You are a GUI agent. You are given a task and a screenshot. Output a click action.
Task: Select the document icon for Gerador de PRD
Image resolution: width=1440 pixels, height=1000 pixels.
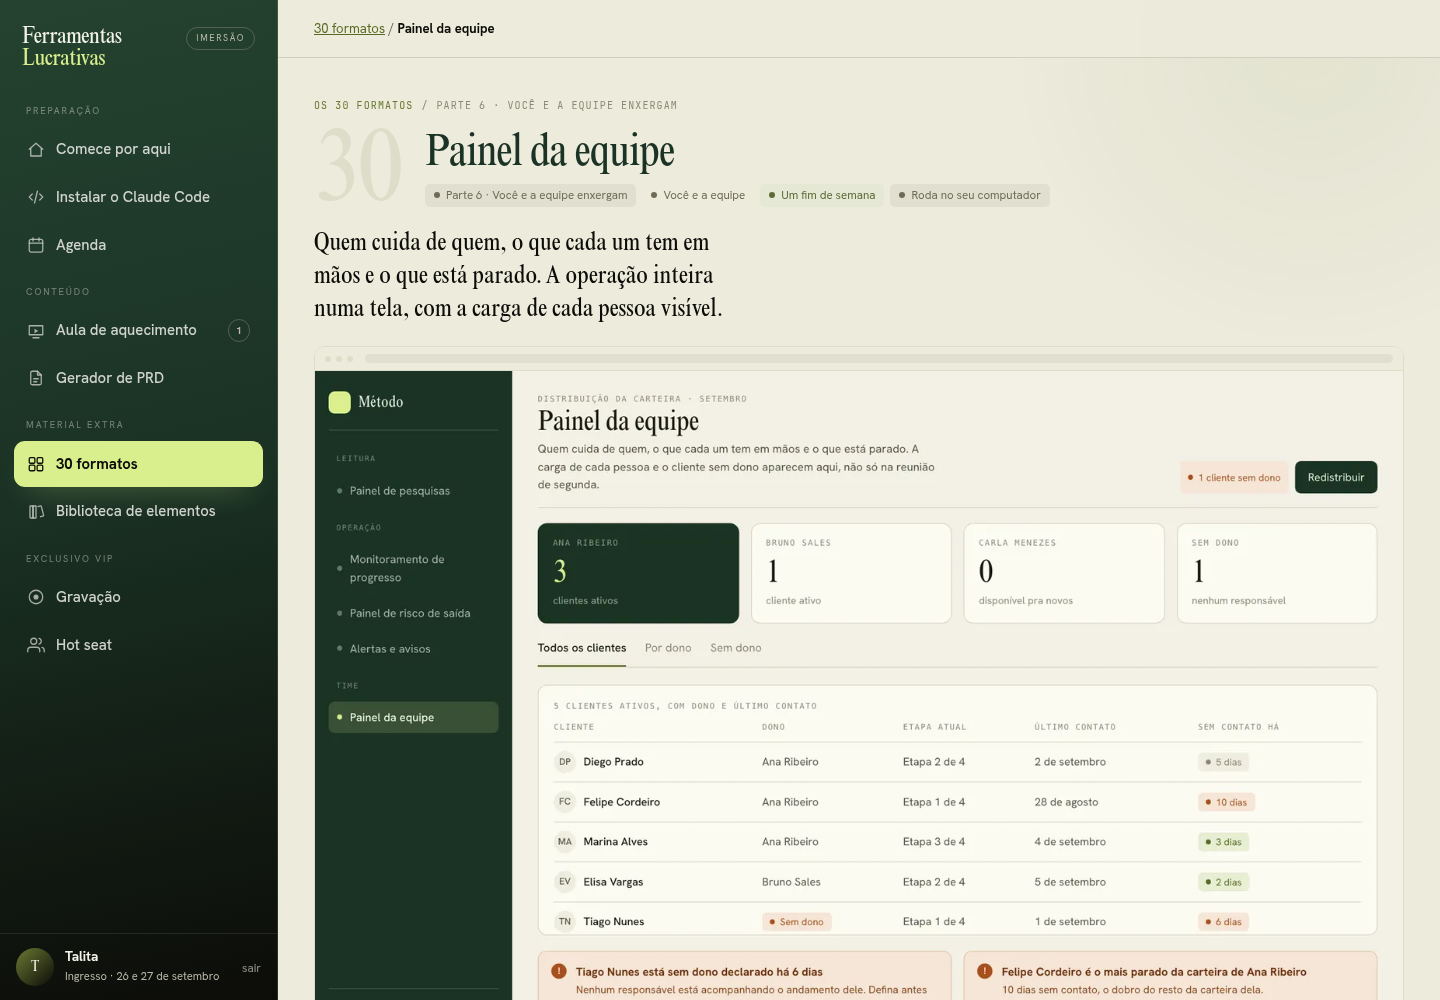(x=36, y=378)
